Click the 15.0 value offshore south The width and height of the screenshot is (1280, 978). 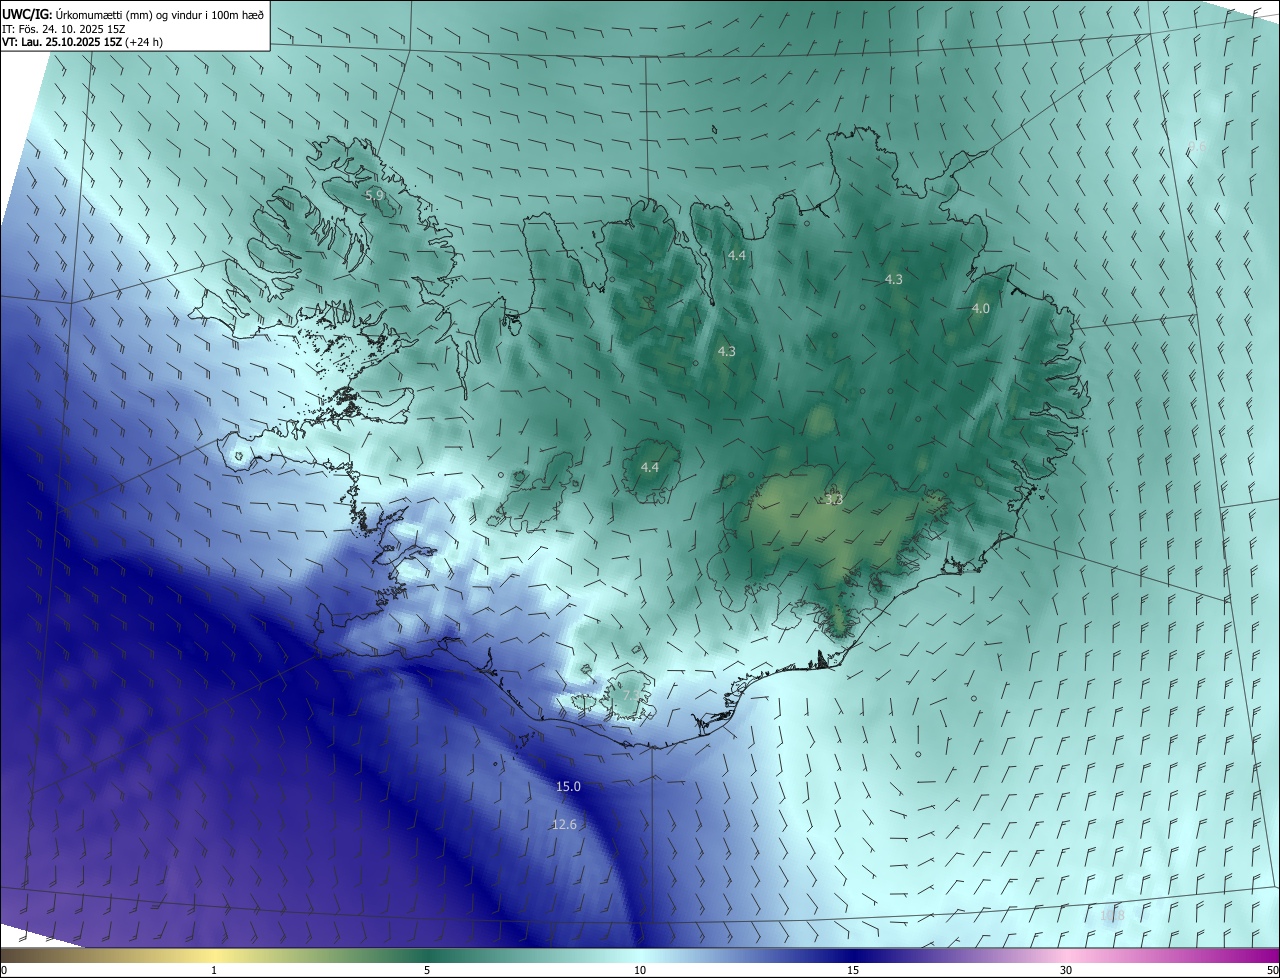point(568,787)
